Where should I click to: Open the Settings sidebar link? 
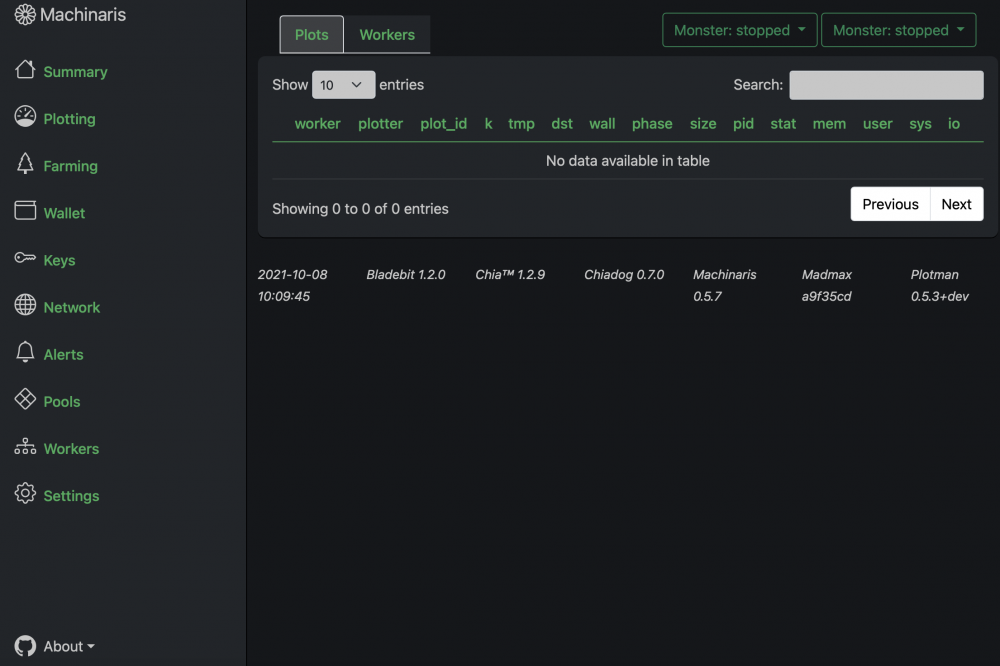71,496
